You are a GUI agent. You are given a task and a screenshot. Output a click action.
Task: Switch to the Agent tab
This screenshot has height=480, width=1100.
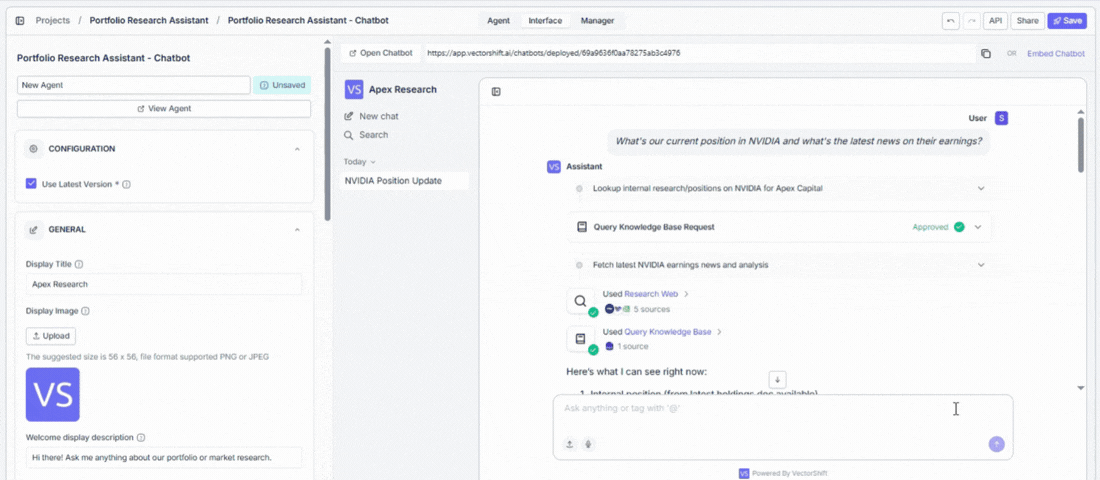[x=499, y=20]
